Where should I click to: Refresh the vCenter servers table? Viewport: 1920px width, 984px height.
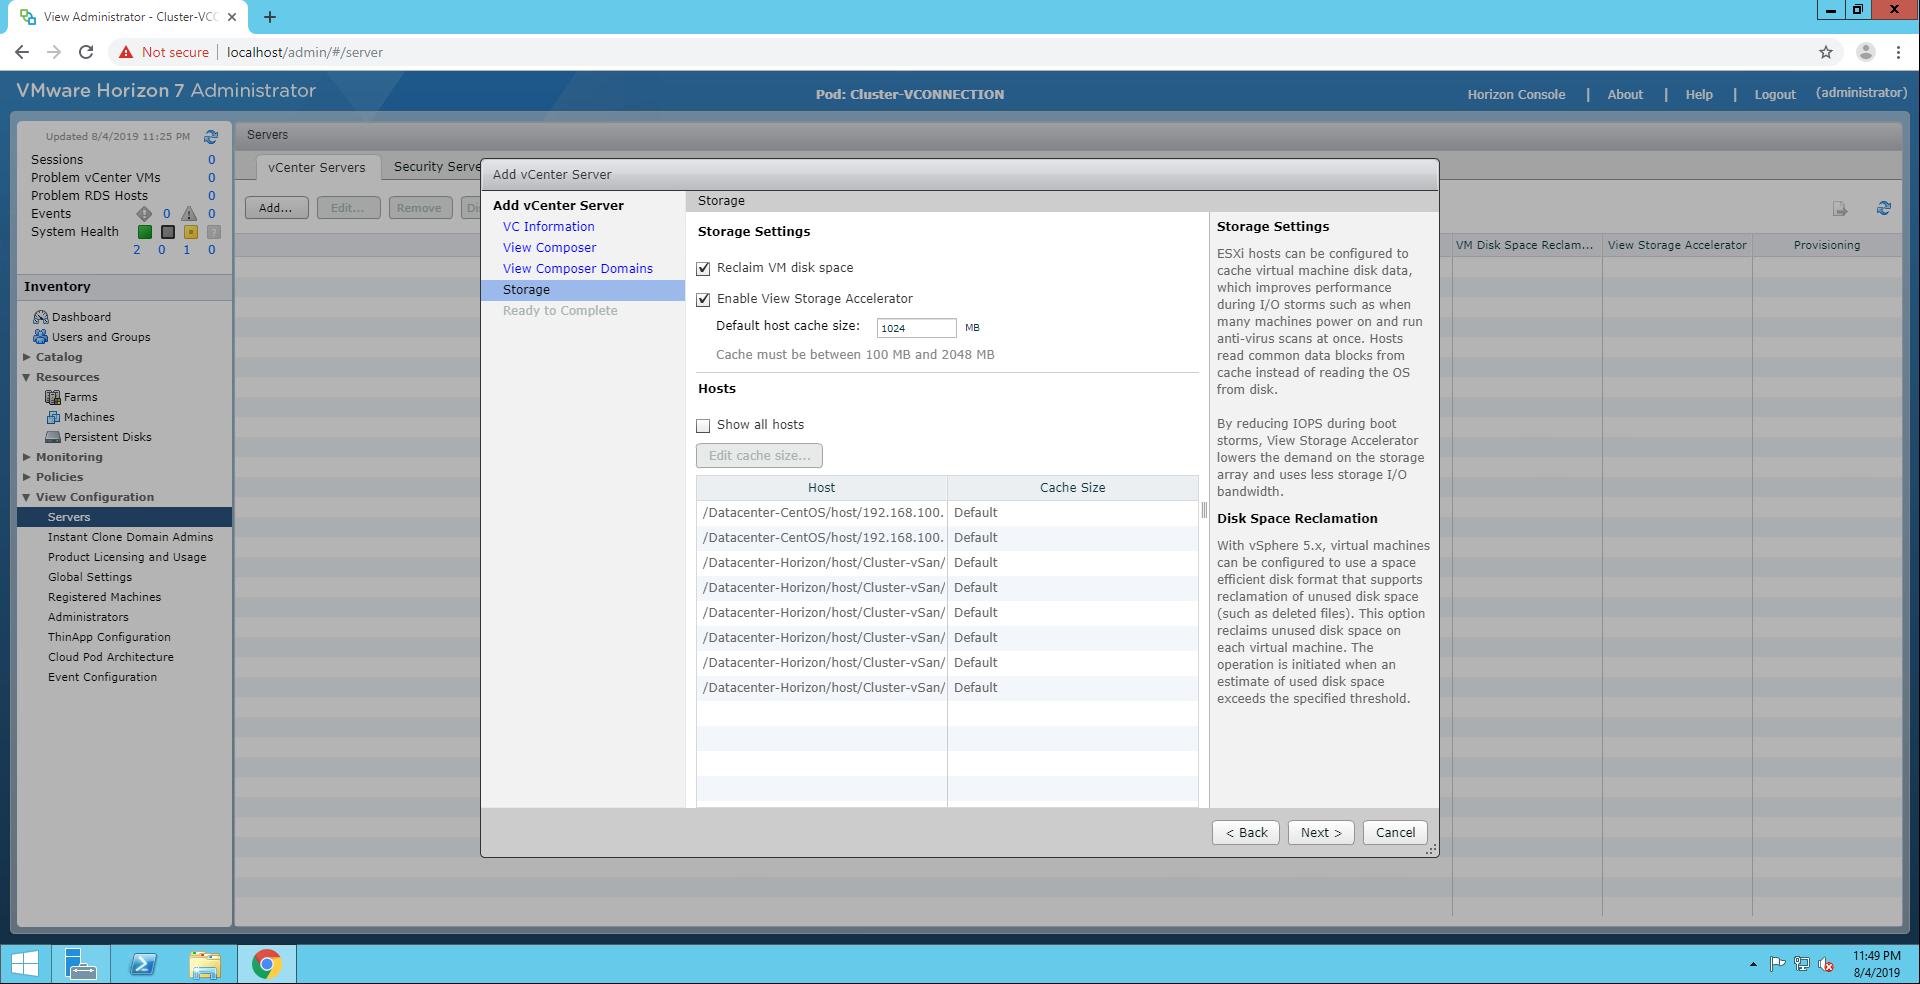coord(1883,208)
